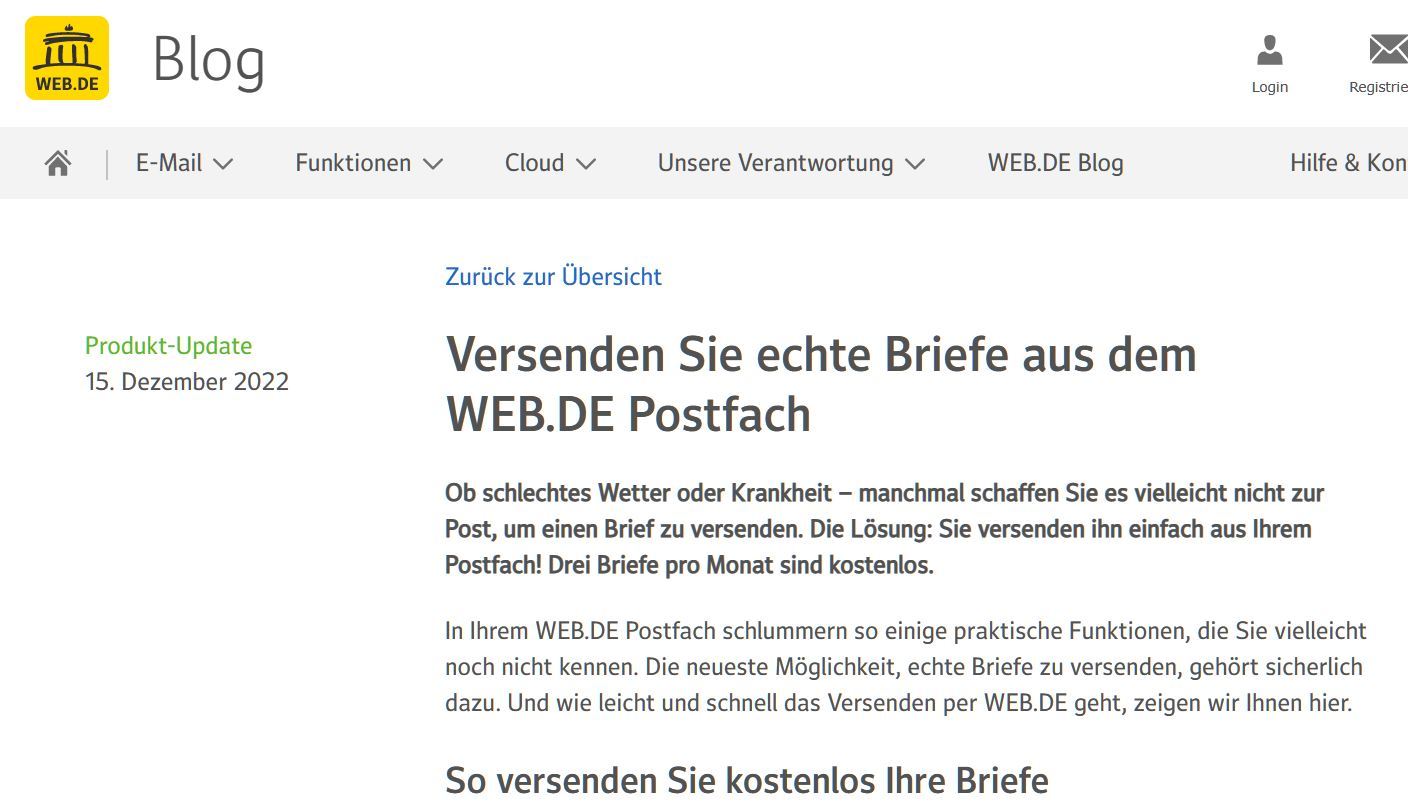Open the WEB.DE Blog navigation item

[x=1056, y=163]
